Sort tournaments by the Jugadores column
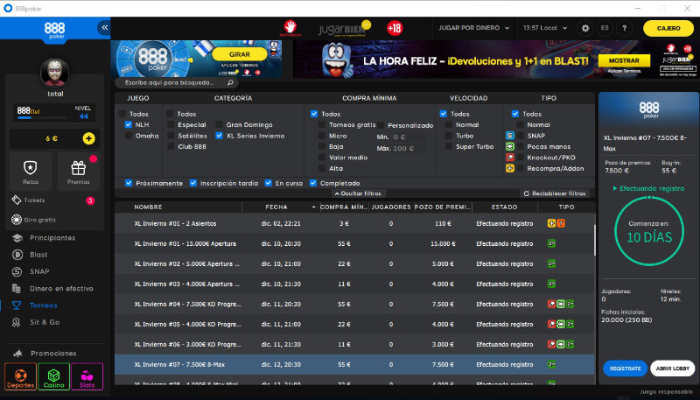This screenshot has width=700, height=400. tap(391, 207)
